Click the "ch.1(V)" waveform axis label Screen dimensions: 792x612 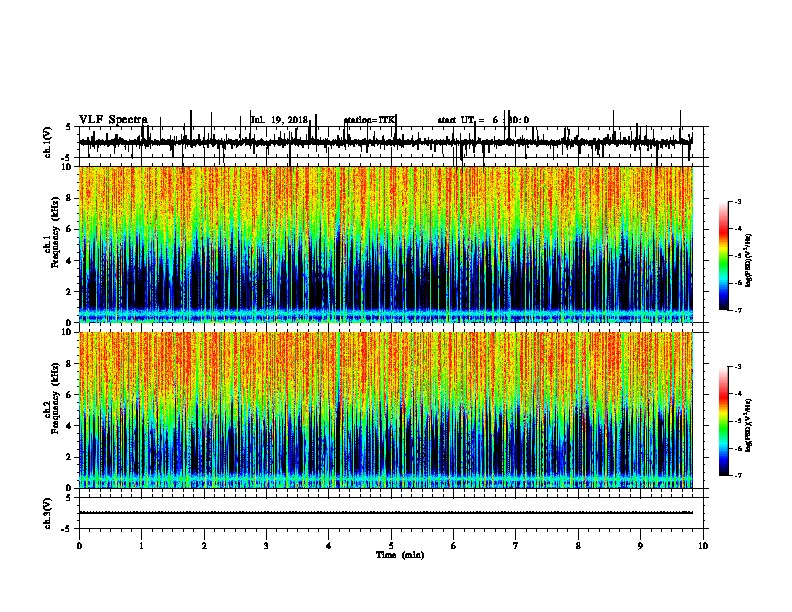pyautogui.click(x=48, y=142)
